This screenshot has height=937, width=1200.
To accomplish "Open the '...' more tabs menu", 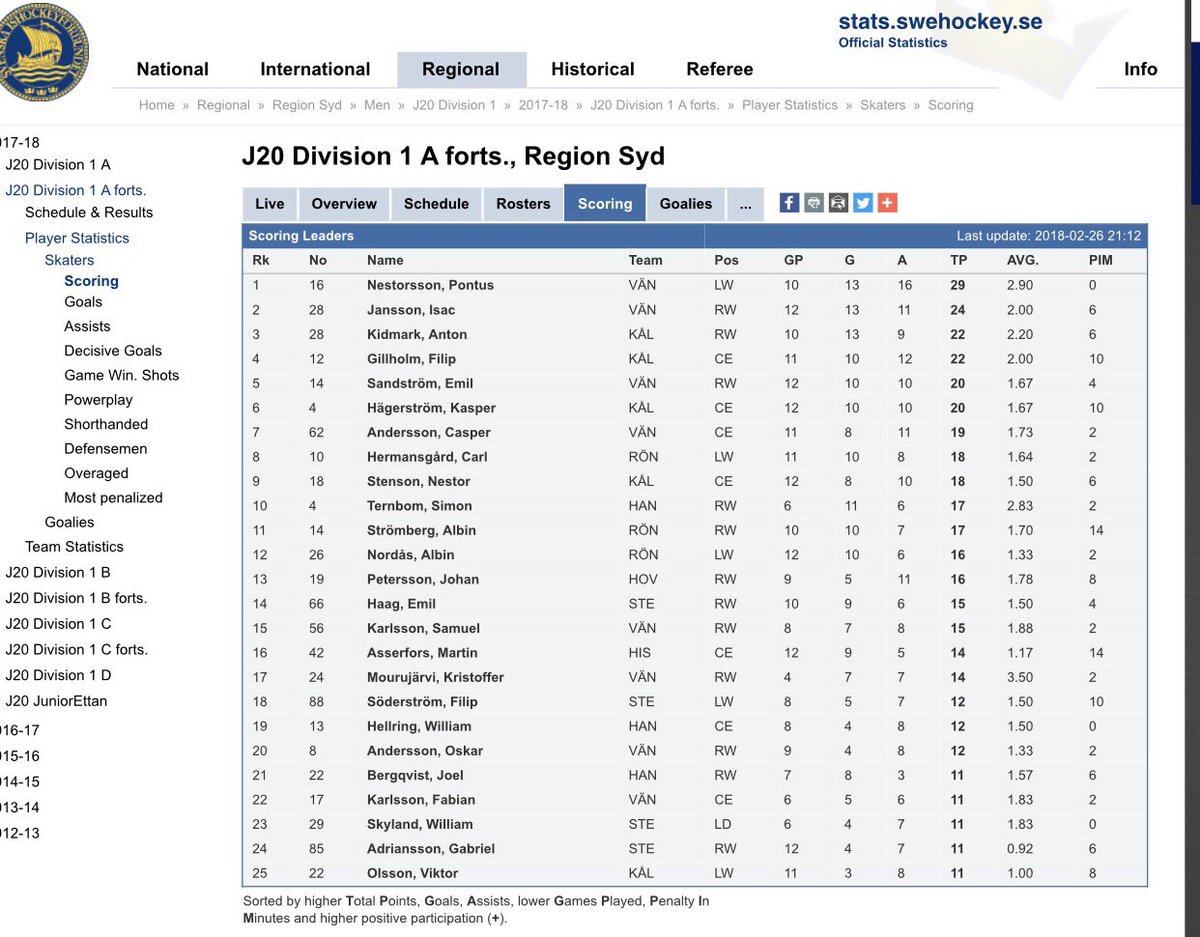I will 745,203.
